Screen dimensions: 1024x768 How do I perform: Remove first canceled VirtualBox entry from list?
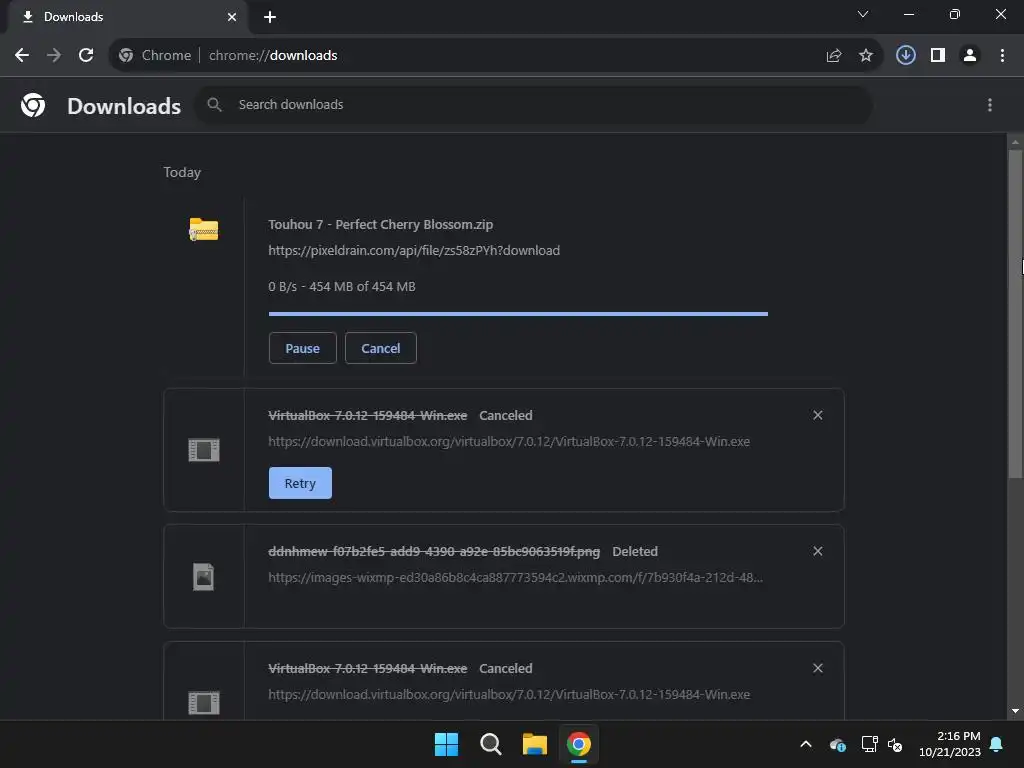point(818,415)
